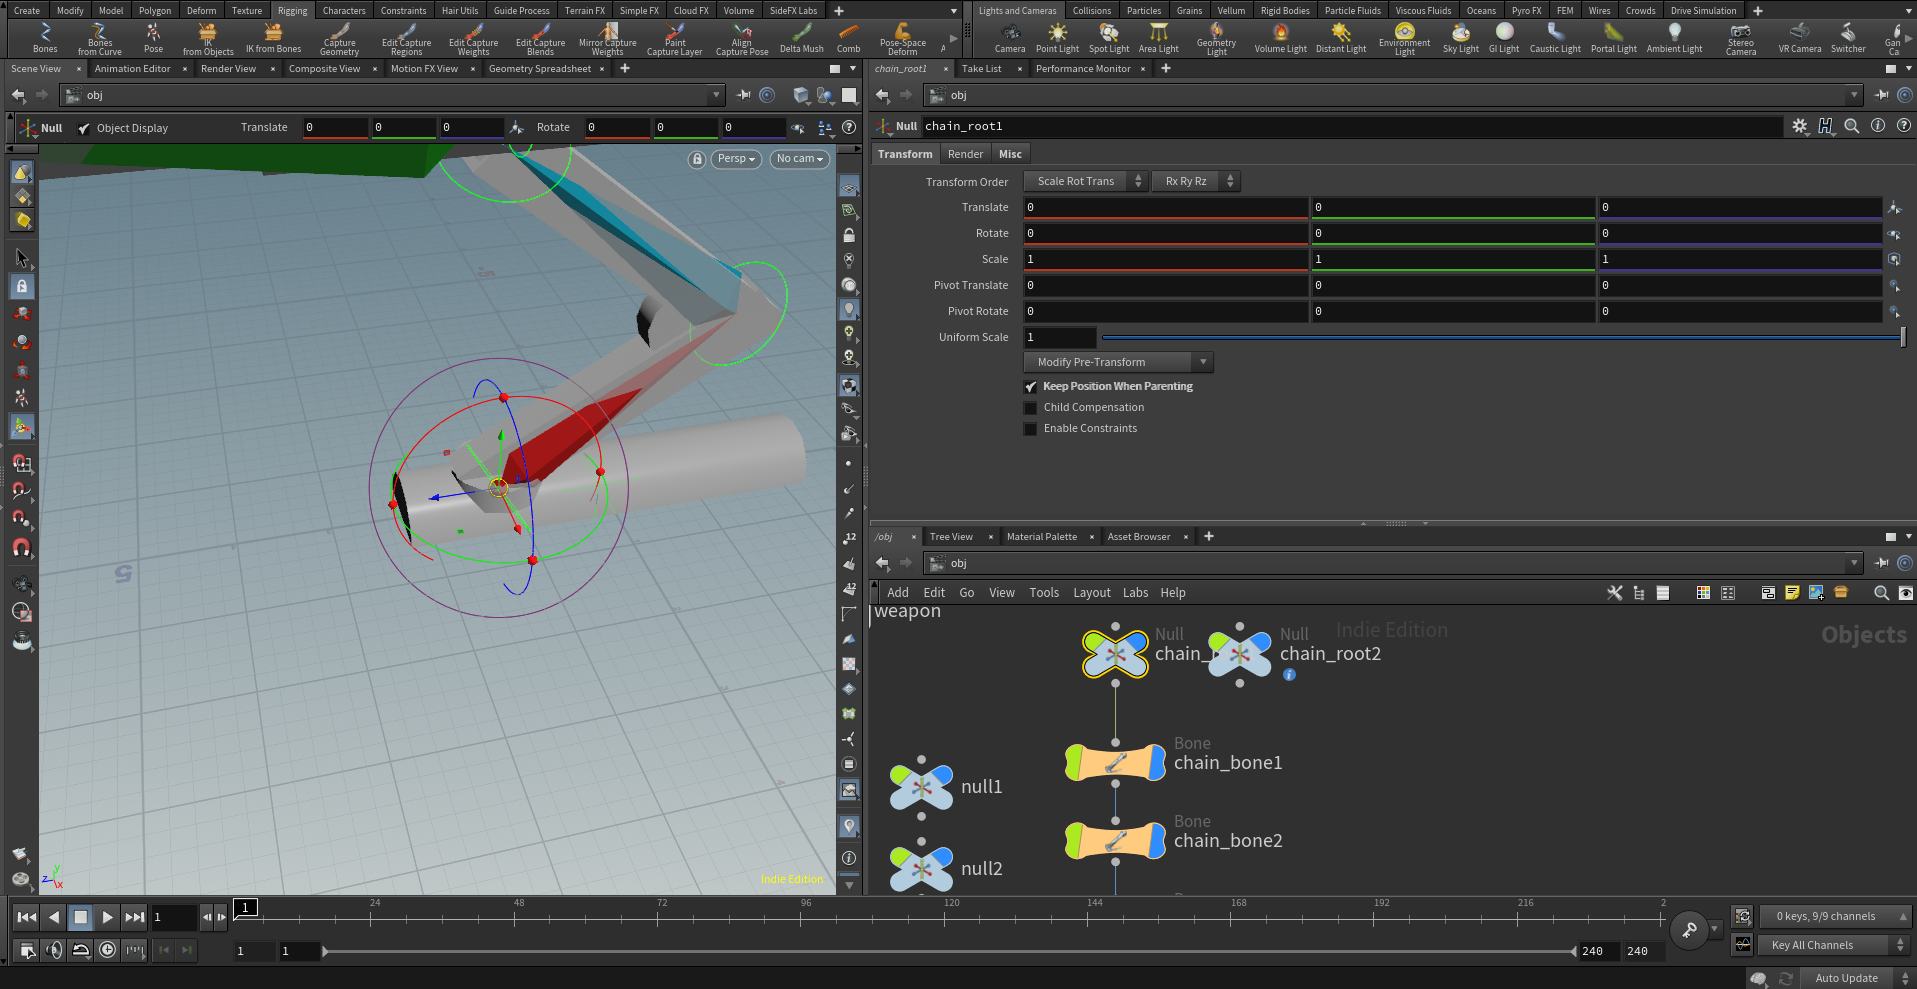The height and width of the screenshot is (989, 1917).
Task: Click the Paint Capture Layer tool
Action: coord(675,39)
